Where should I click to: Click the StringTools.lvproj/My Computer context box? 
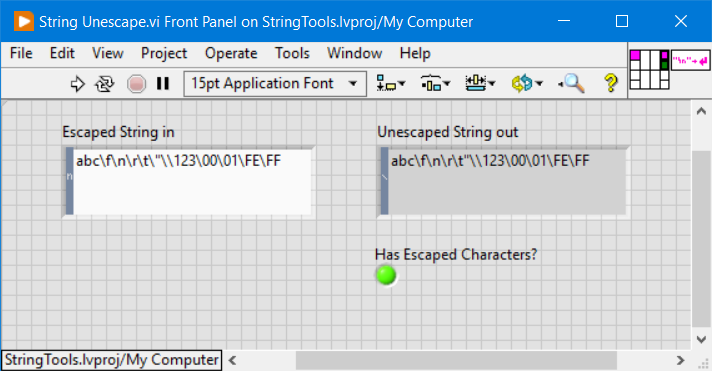111,360
